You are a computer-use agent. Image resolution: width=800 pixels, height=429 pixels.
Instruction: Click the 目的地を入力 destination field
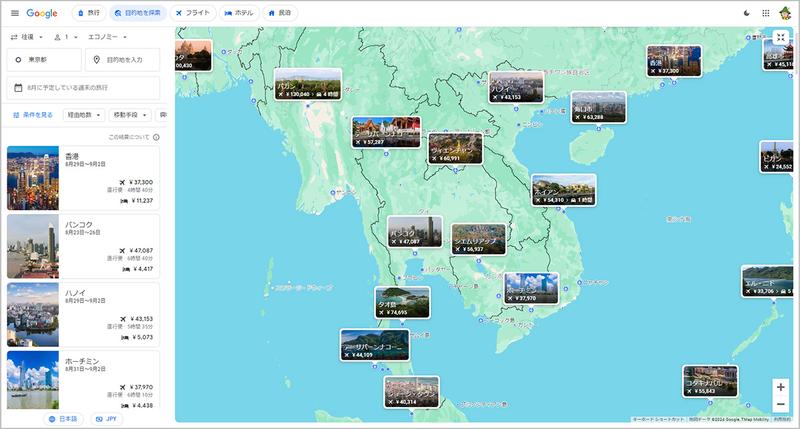point(122,60)
